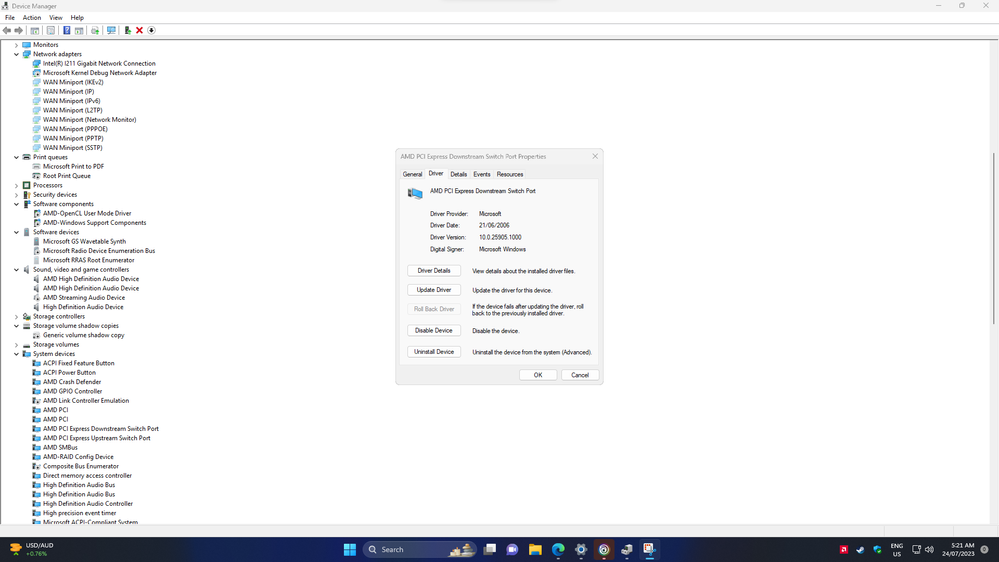The width and height of the screenshot is (999, 562).
Task: Expand the Storage volumes category
Action: tap(17, 345)
